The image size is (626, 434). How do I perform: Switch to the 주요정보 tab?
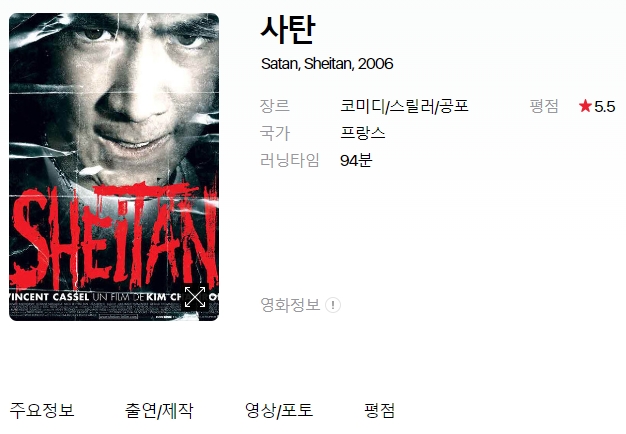42,410
